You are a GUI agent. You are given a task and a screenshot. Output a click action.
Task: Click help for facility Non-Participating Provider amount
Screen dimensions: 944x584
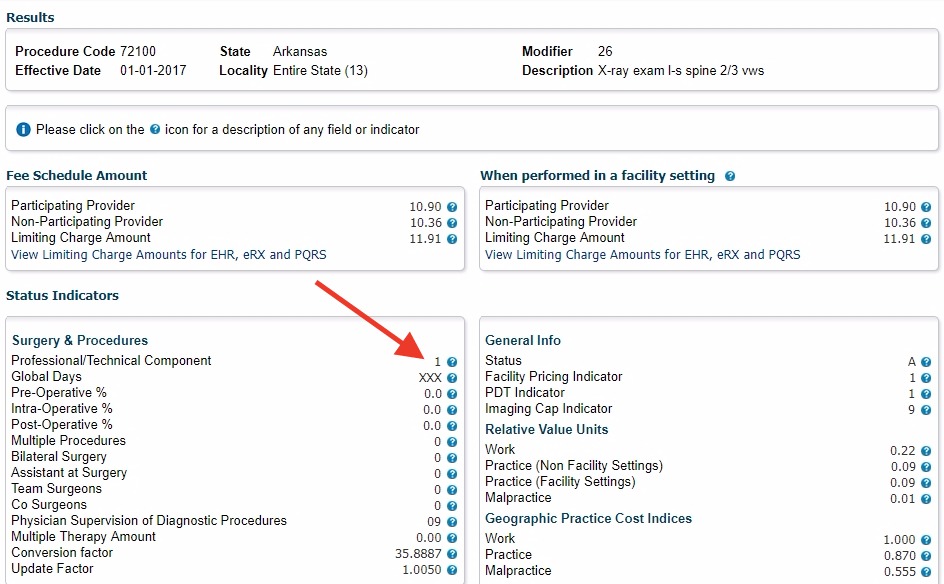pyautogui.click(x=926, y=223)
